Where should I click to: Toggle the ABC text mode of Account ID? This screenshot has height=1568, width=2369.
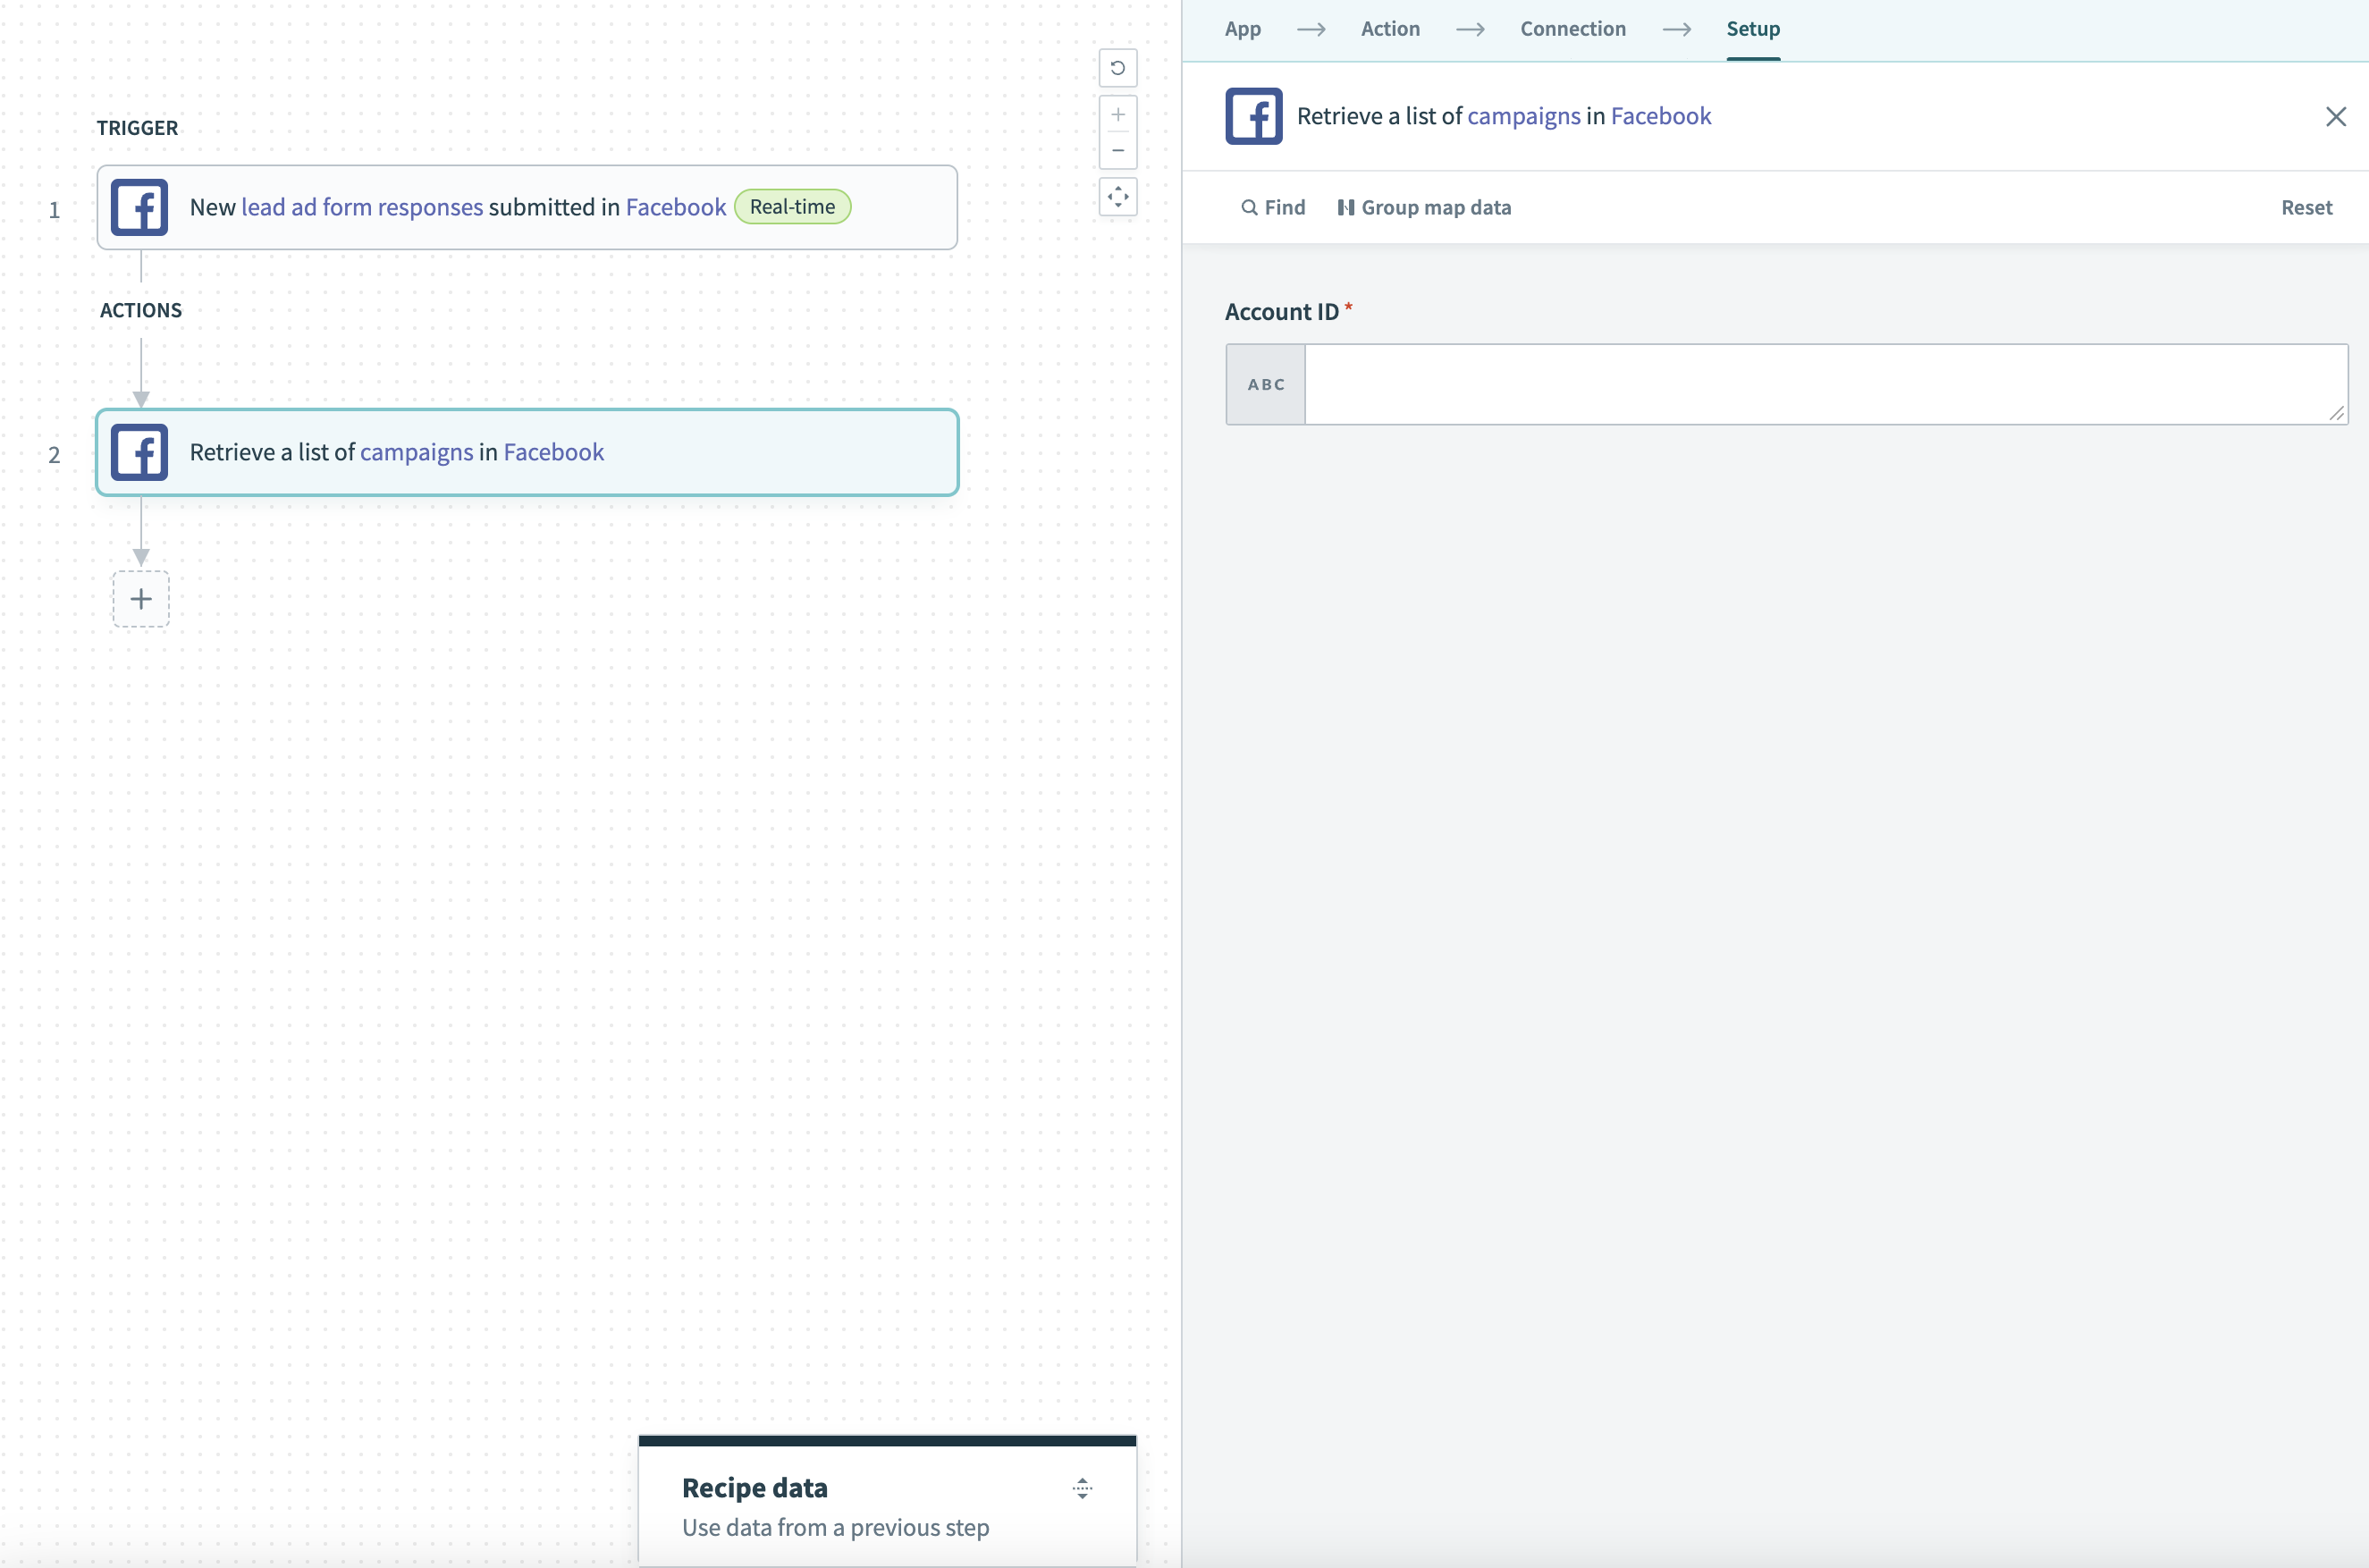coord(1265,384)
